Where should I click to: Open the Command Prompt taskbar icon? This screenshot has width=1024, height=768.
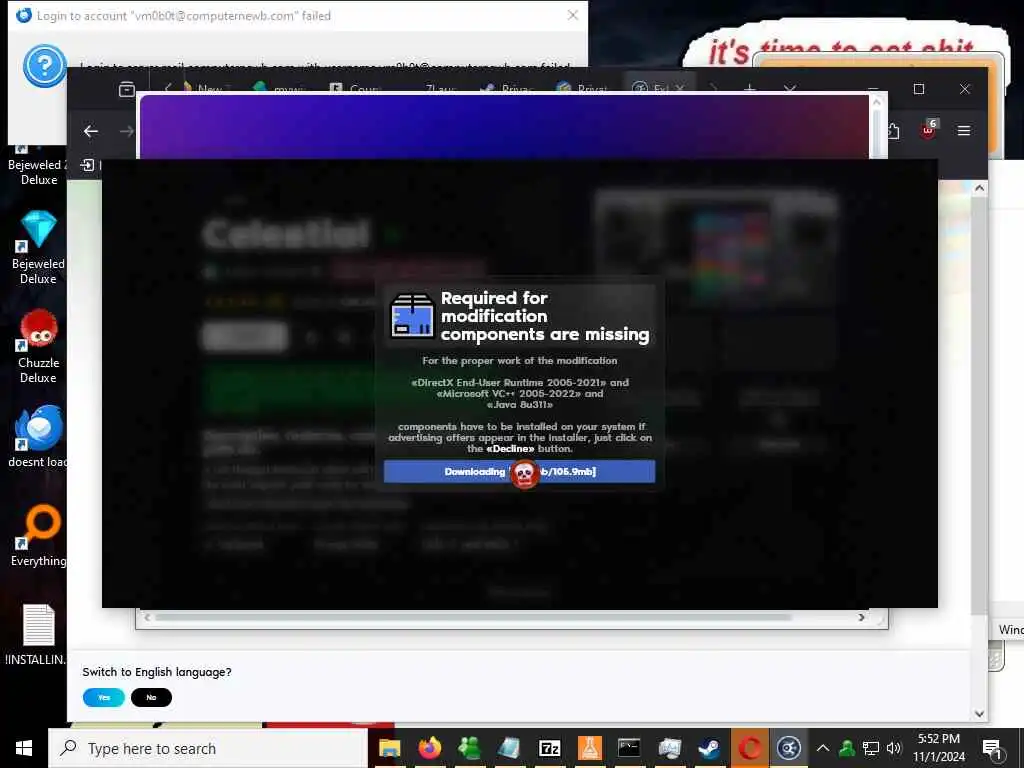629,748
